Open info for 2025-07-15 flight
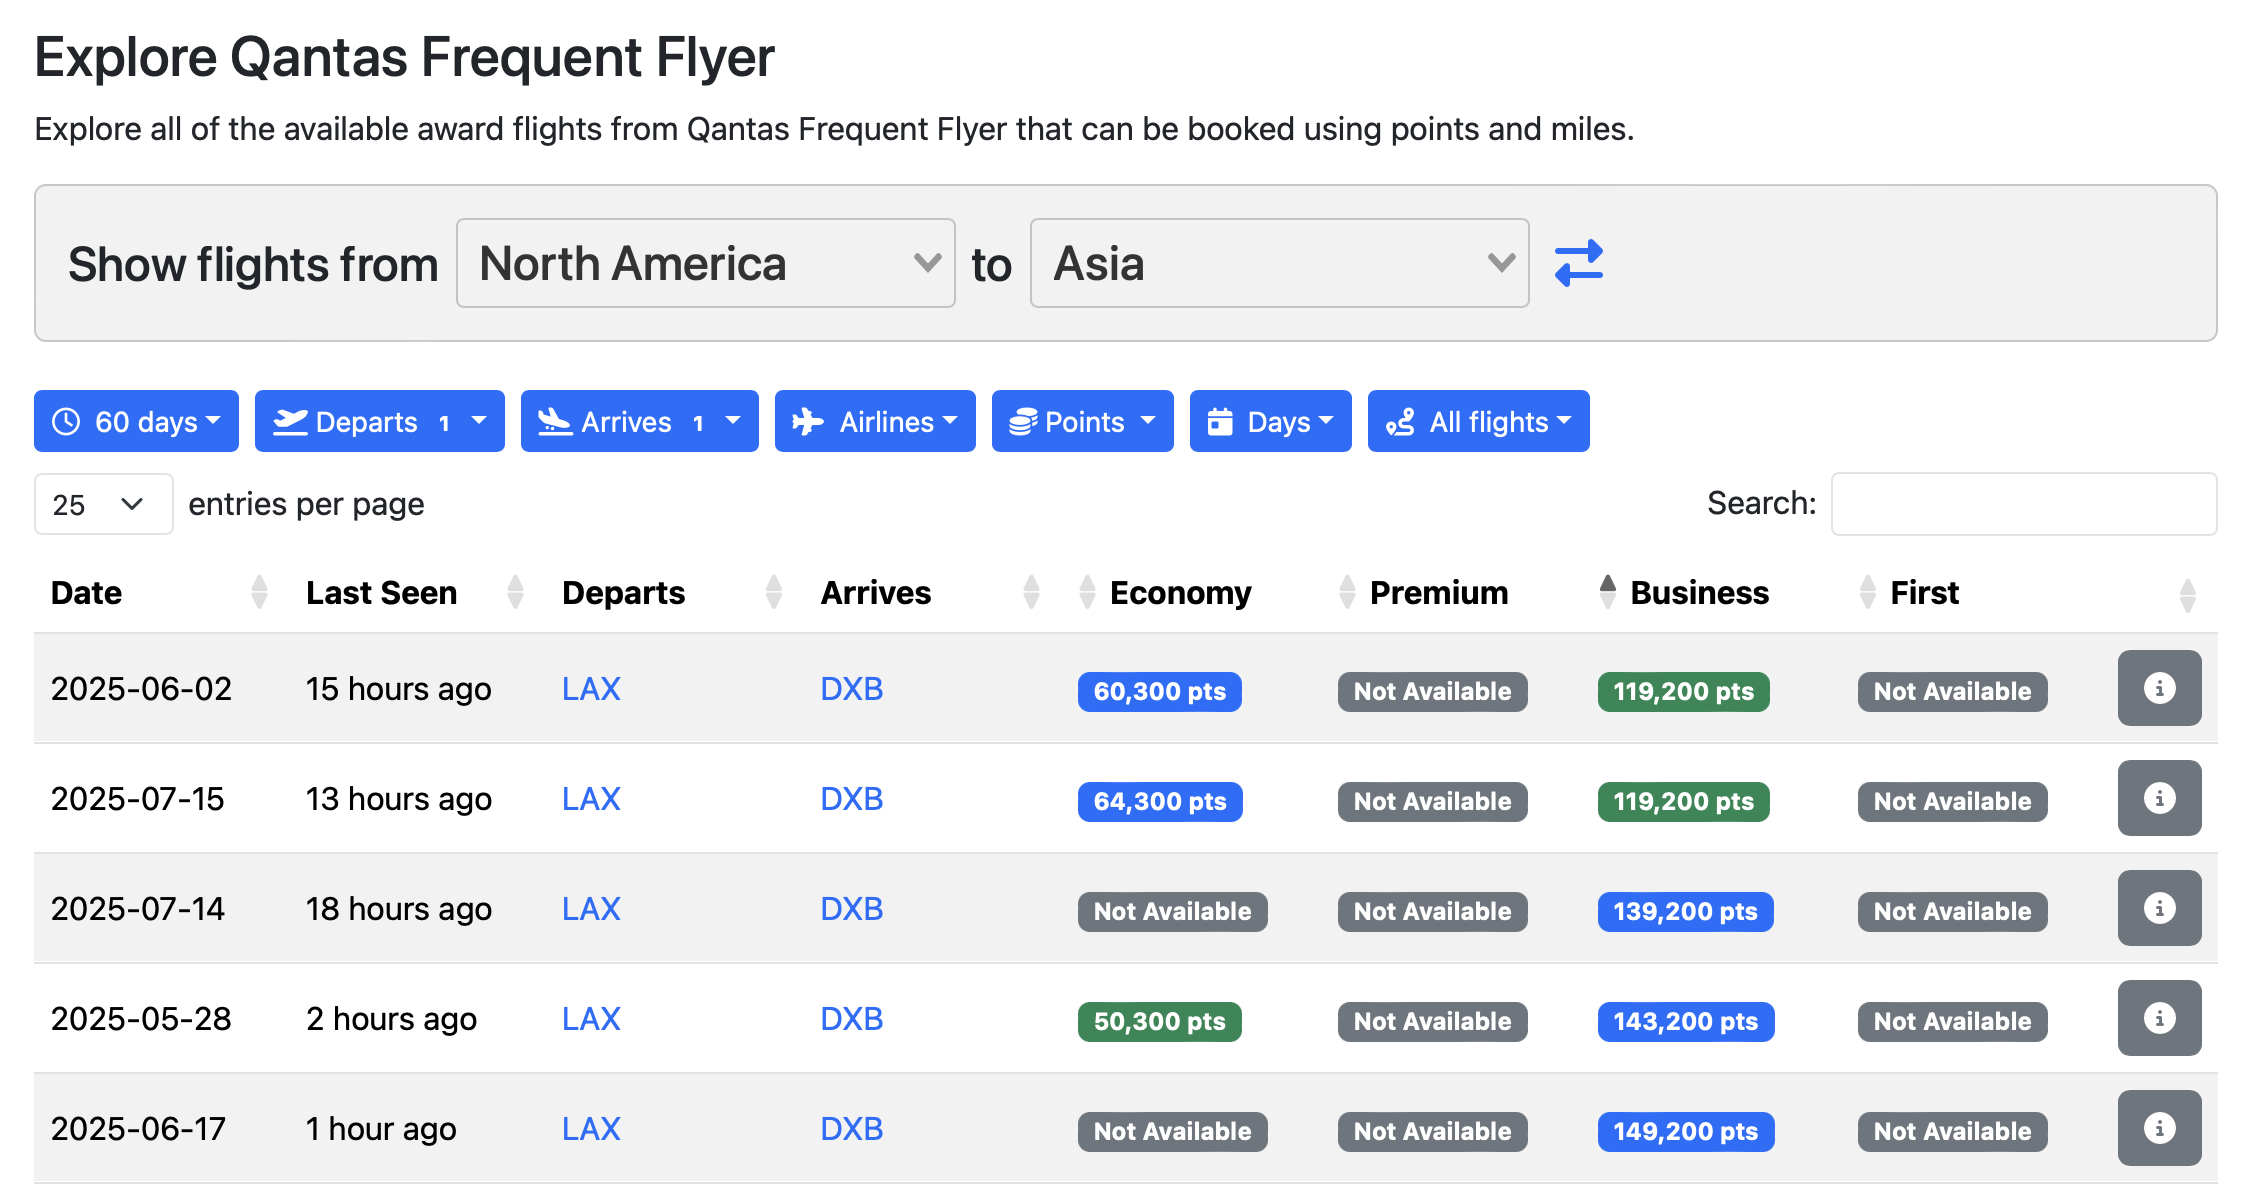This screenshot has height=1188, width=2242. 2158,798
